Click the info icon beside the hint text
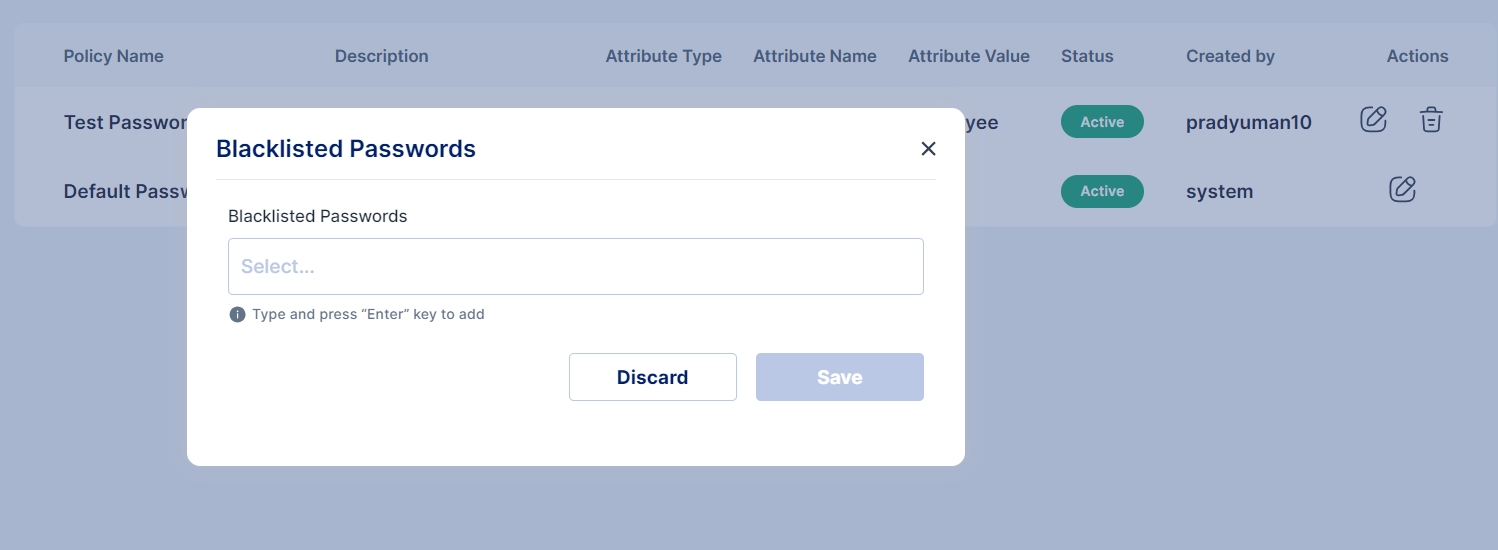1498x550 pixels. [237, 315]
